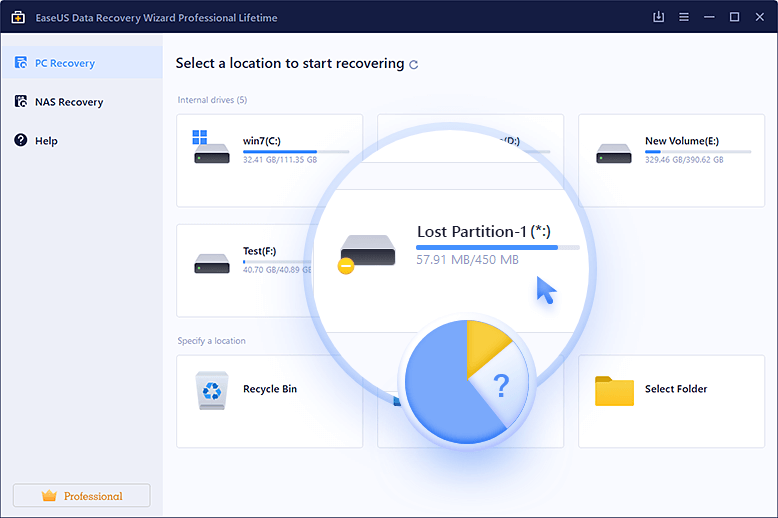
Task: Click the EaseUS app logo in title bar
Action: pyautogui.click(x=18, y=17)
